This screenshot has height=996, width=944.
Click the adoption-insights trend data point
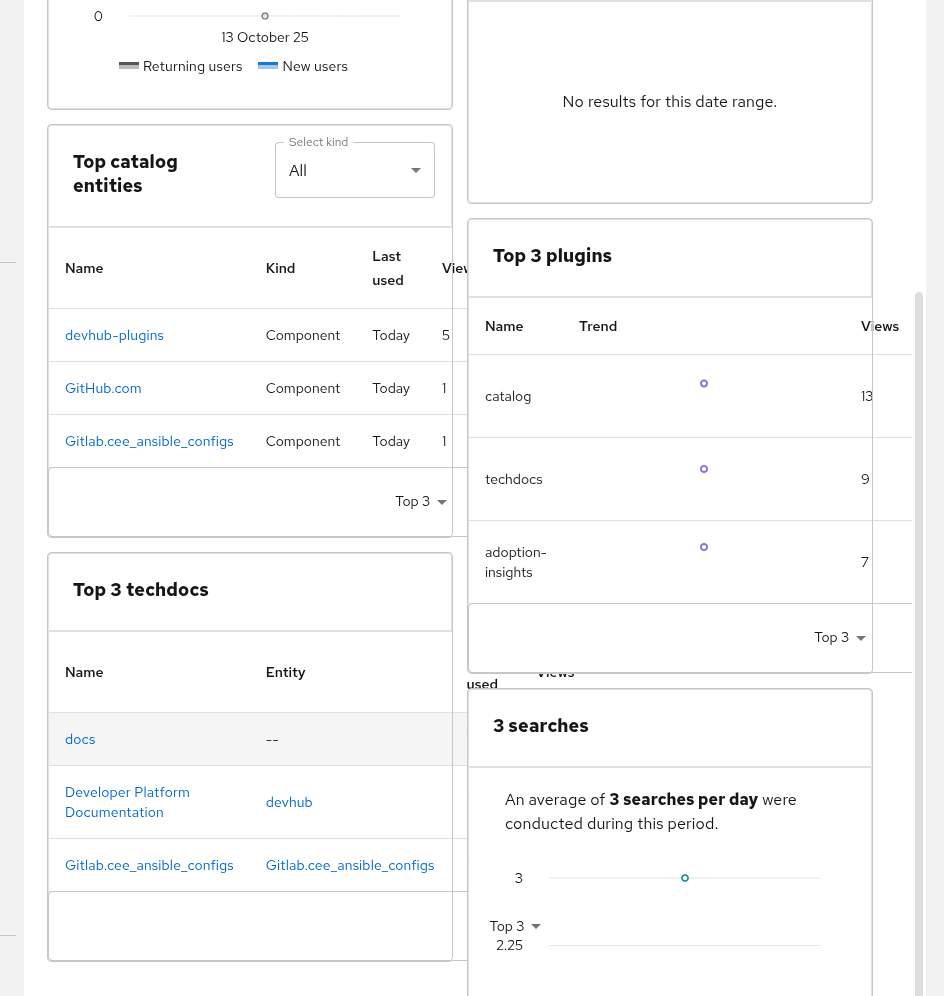[x=704, y=547]
